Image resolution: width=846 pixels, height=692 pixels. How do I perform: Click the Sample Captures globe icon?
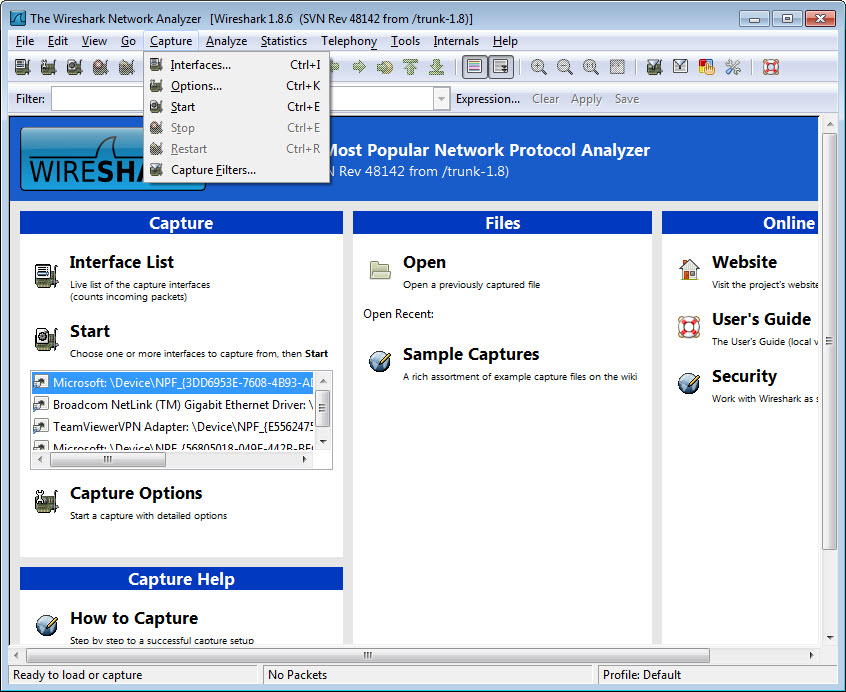380,361
